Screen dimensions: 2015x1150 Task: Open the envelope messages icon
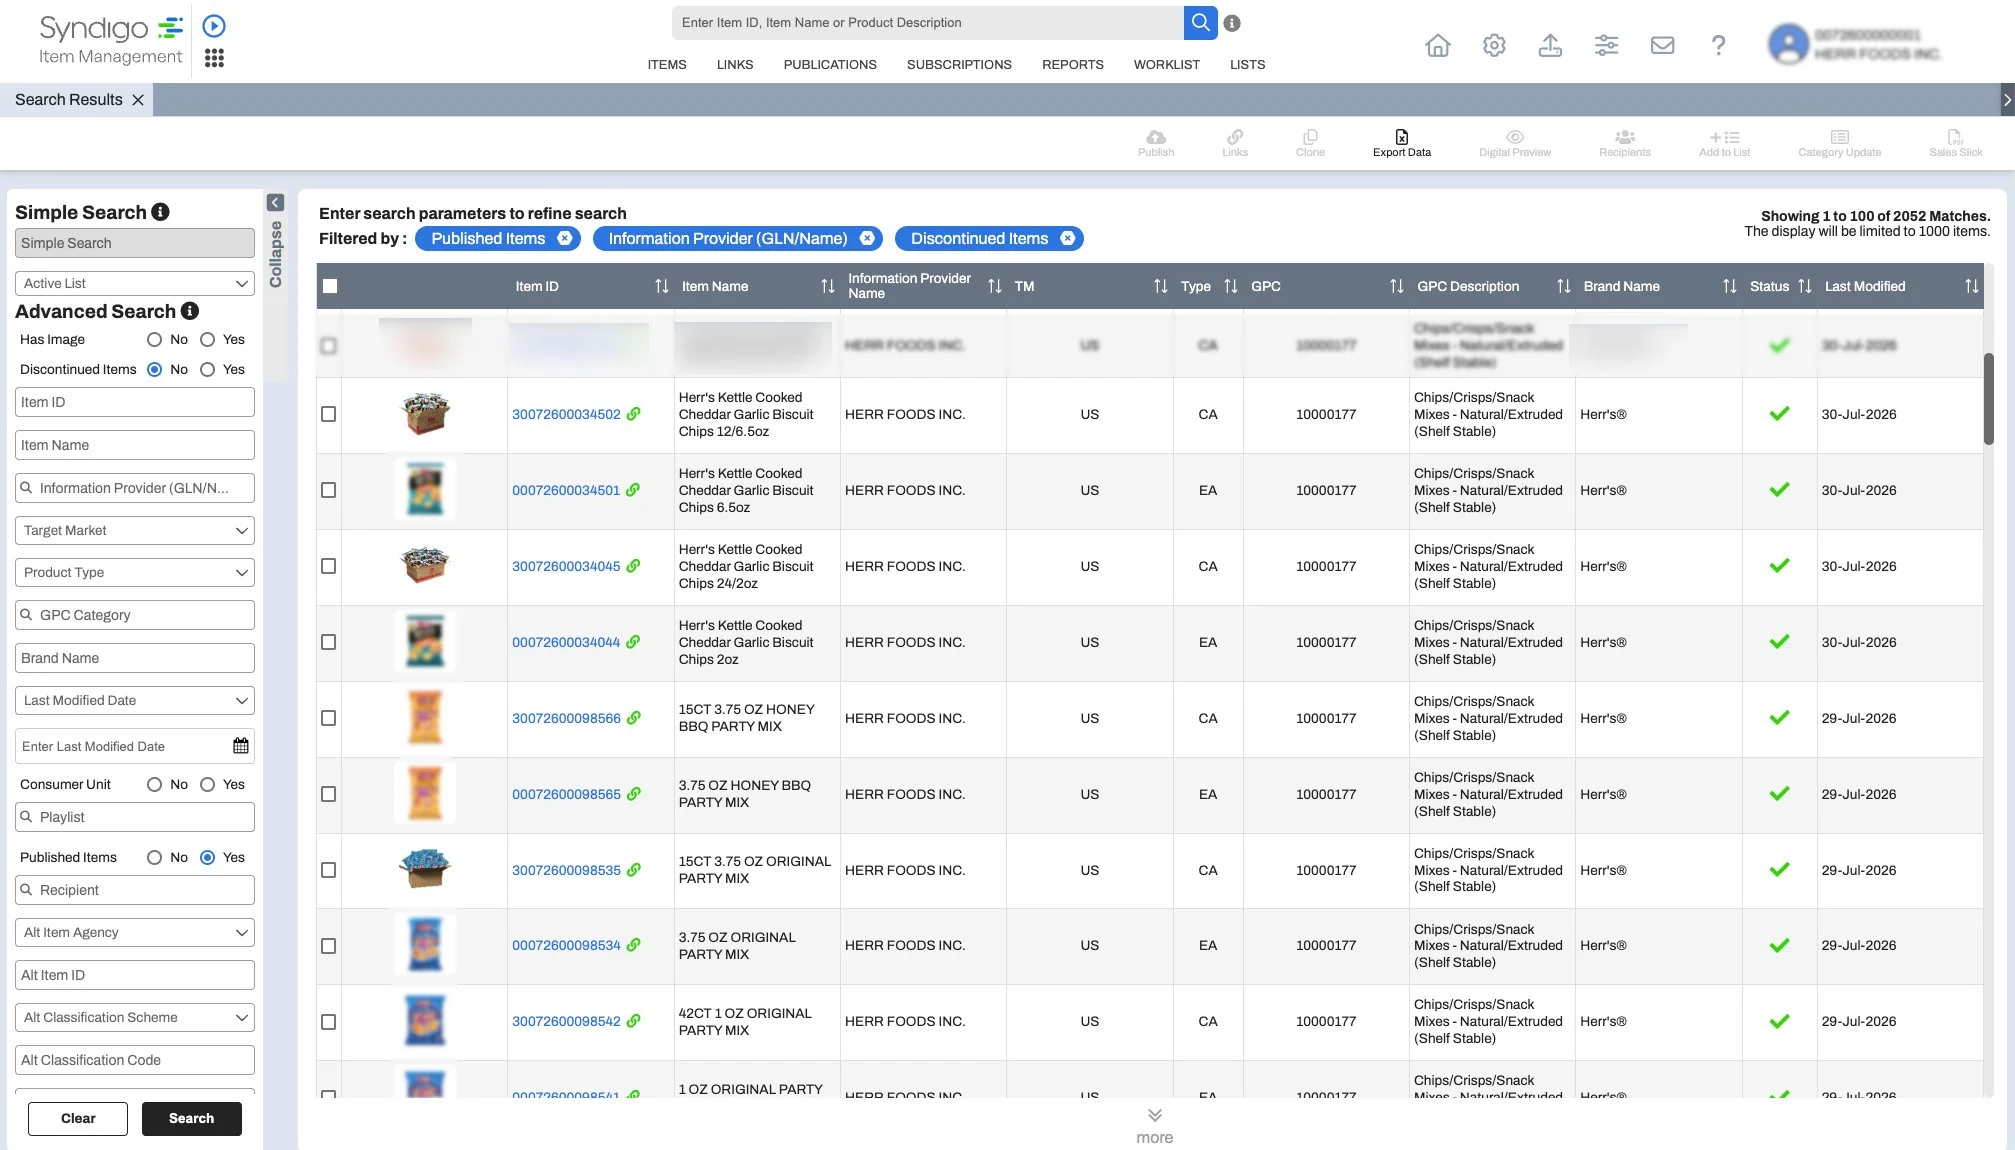(1662, 45)
